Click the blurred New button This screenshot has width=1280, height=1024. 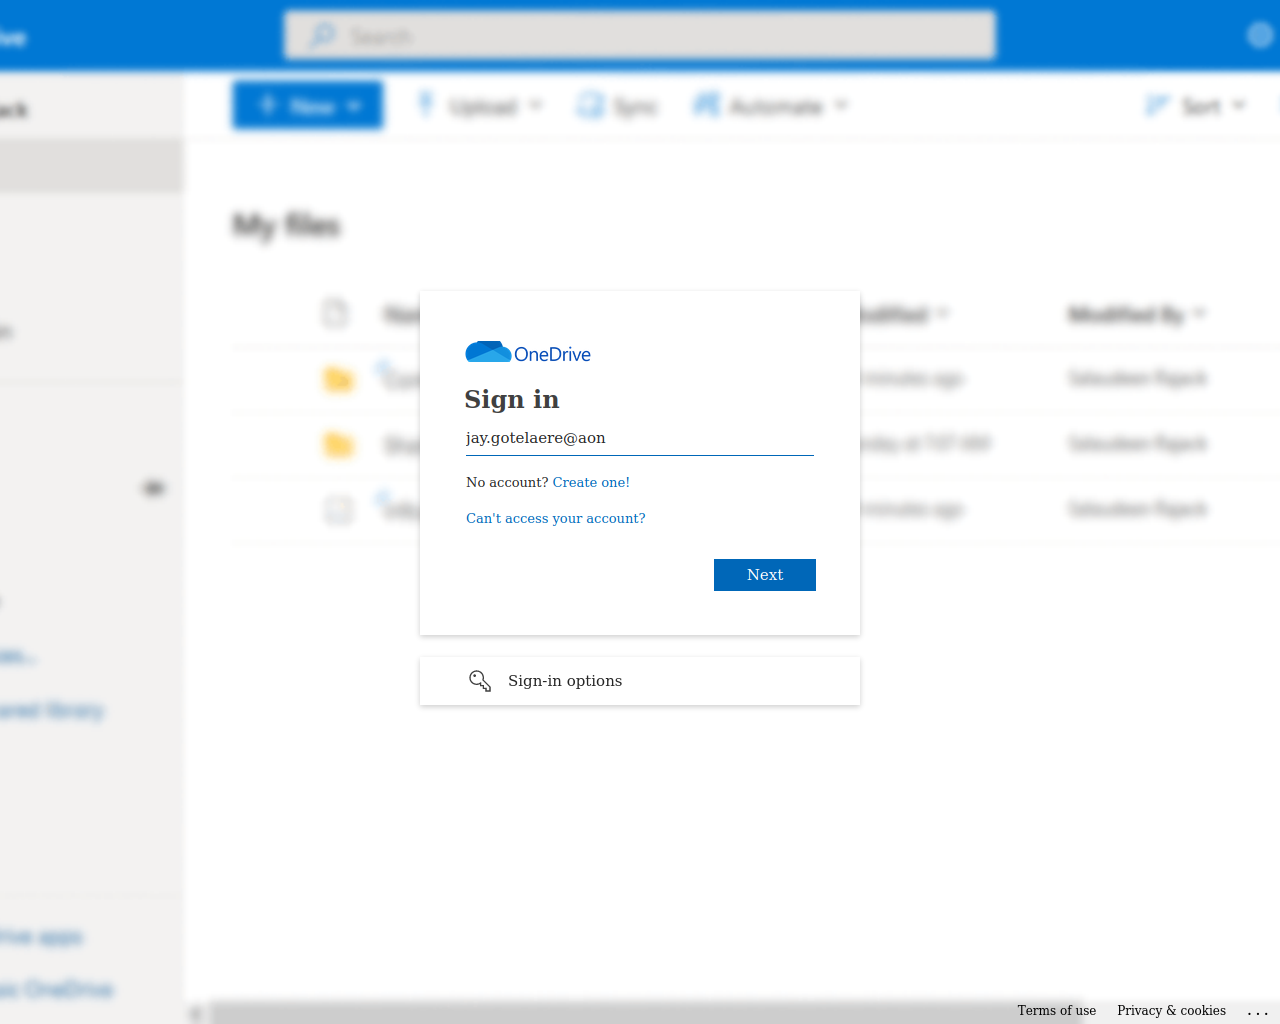click(308, 105)
